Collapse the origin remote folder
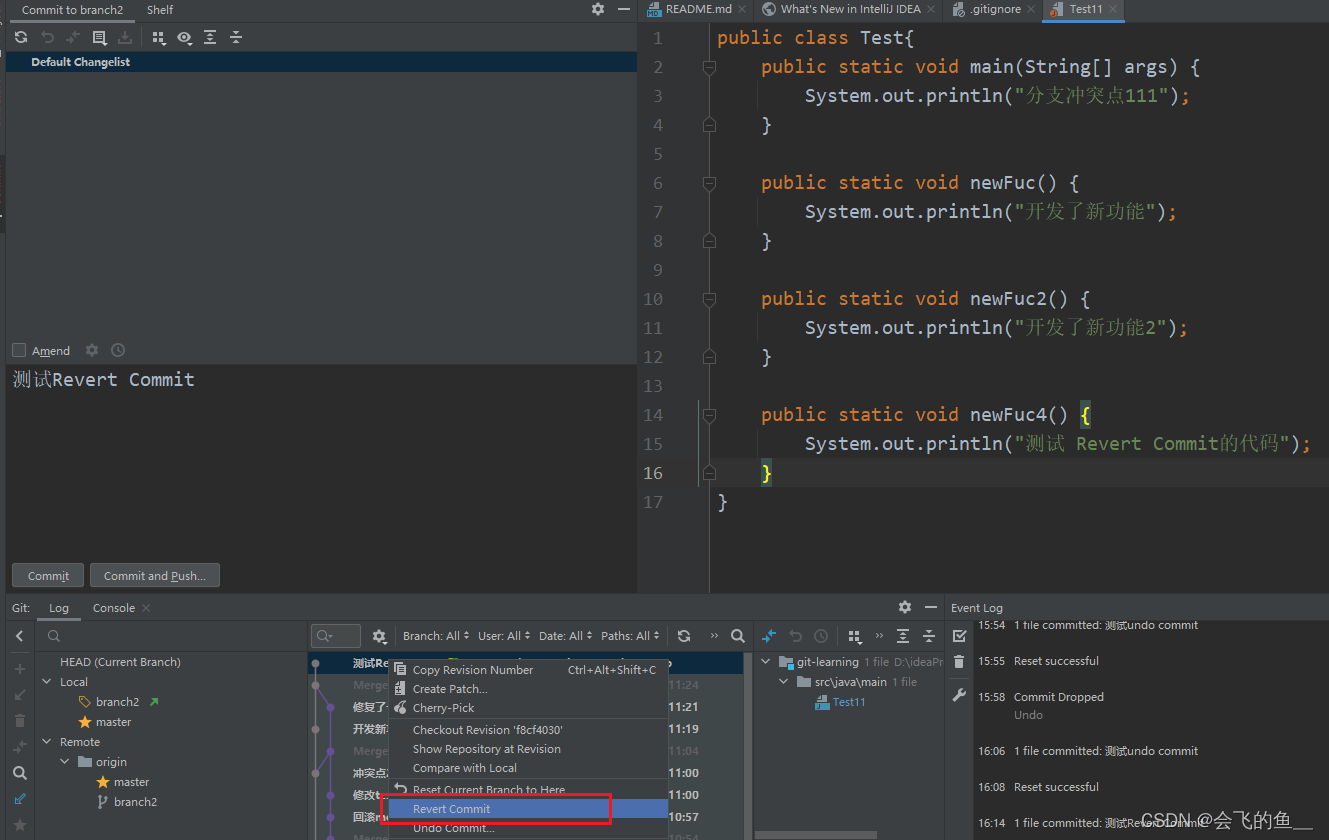 [x=65, y=762]
